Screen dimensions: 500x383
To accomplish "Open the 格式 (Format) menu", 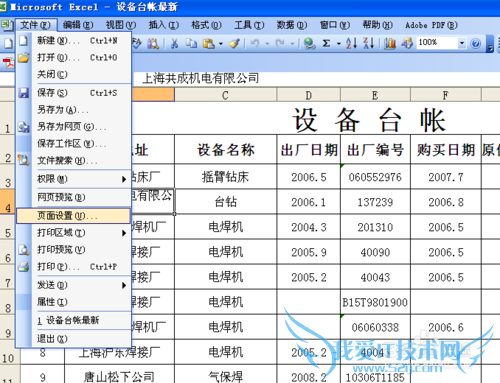I will [x=206, y=25].
